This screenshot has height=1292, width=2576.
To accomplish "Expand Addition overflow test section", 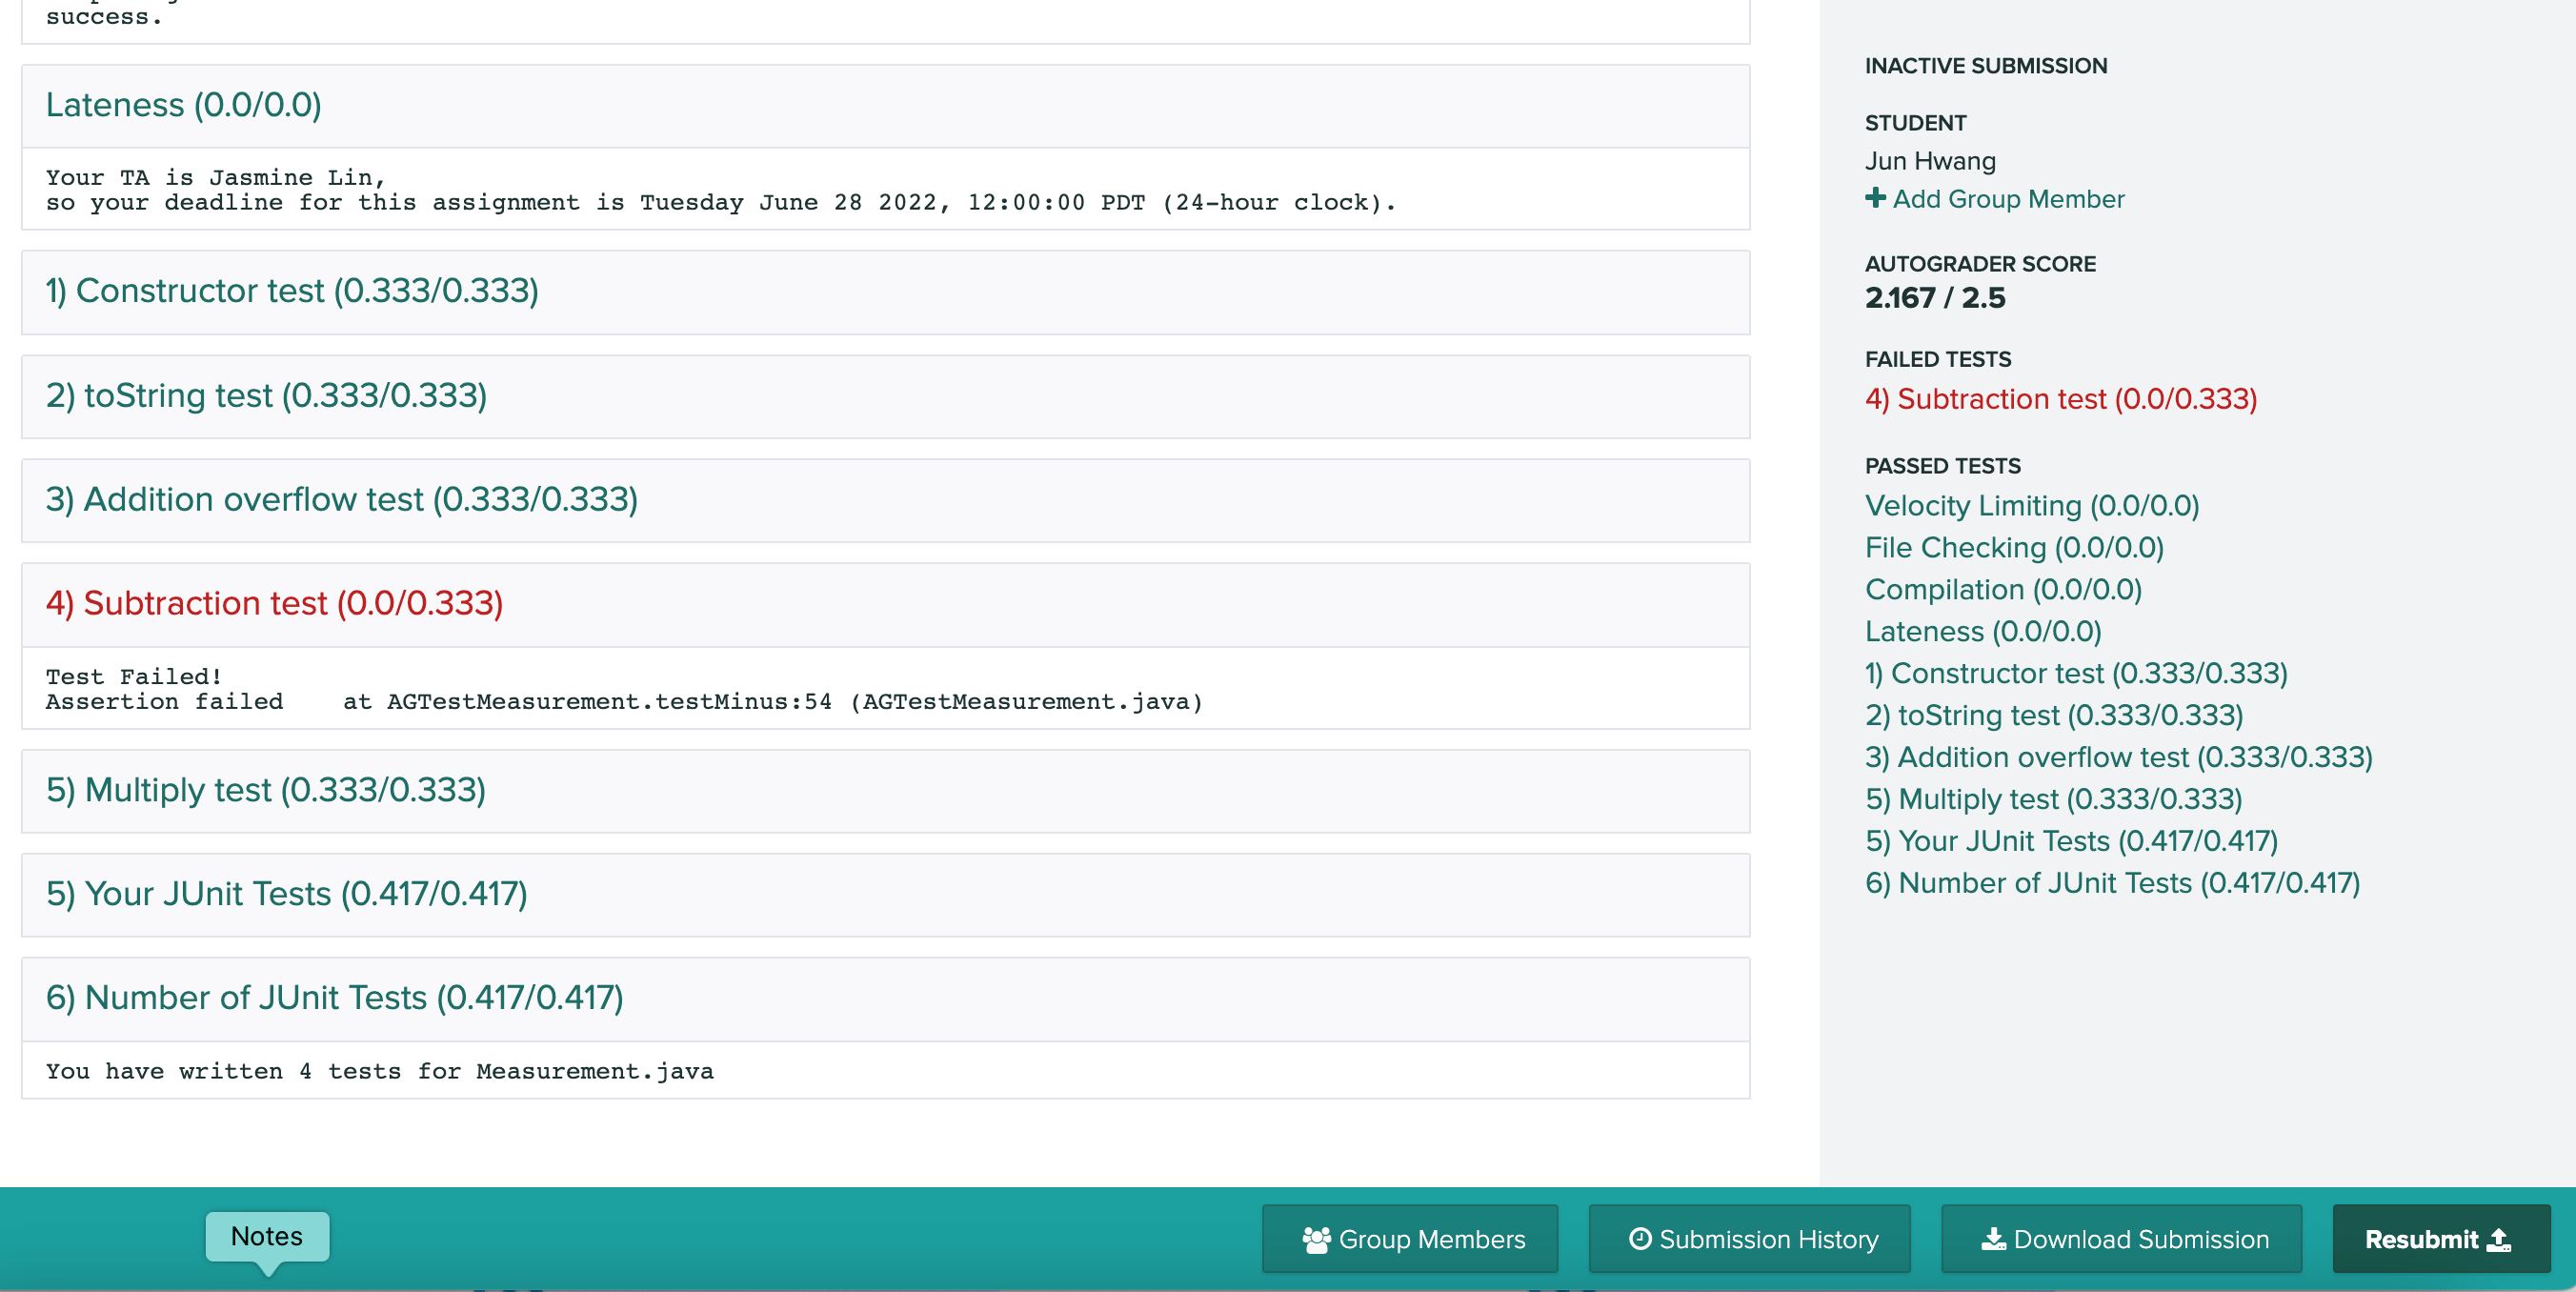I will [341, 500].
